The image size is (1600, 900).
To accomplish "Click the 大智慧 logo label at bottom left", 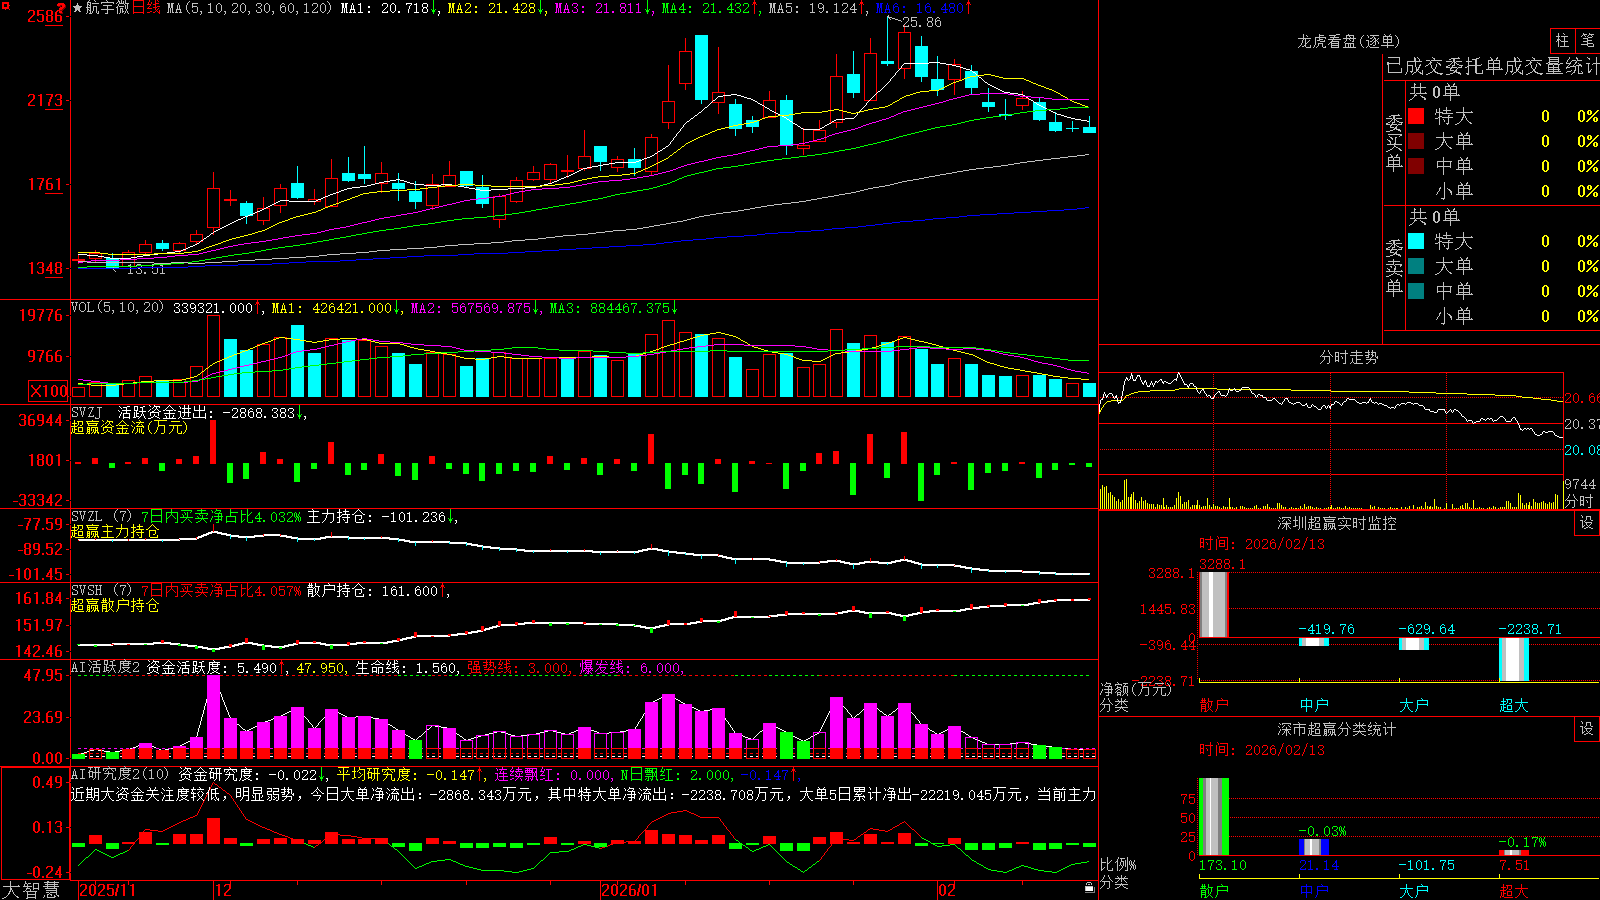I will pyautogui.click(x=31, y=889).
